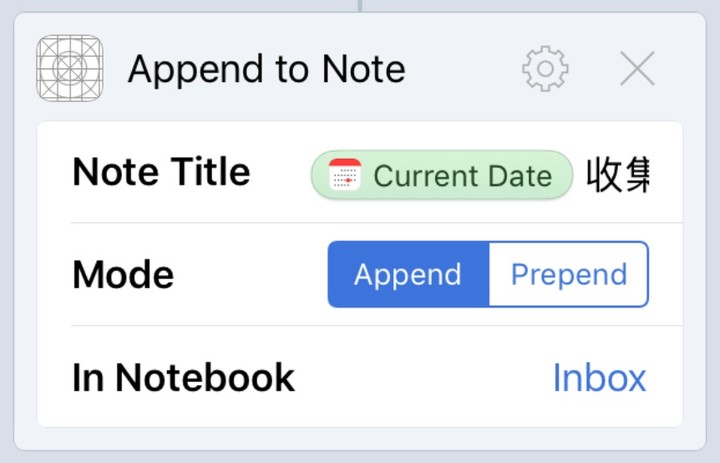Click the Mode label
The width and height of the screenshot is (720, 463).
(123, 275)
